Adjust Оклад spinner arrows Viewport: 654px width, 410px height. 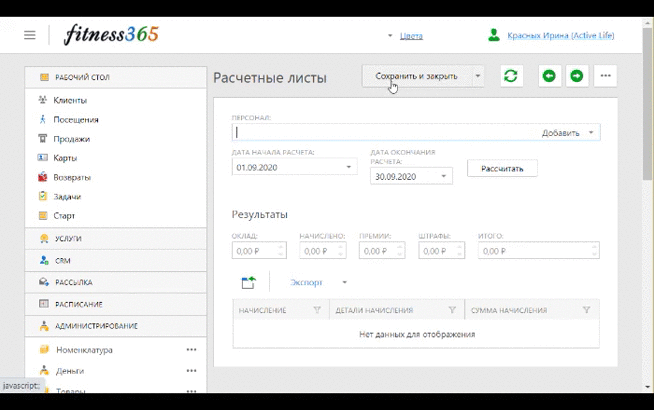[x=281, y=251]
